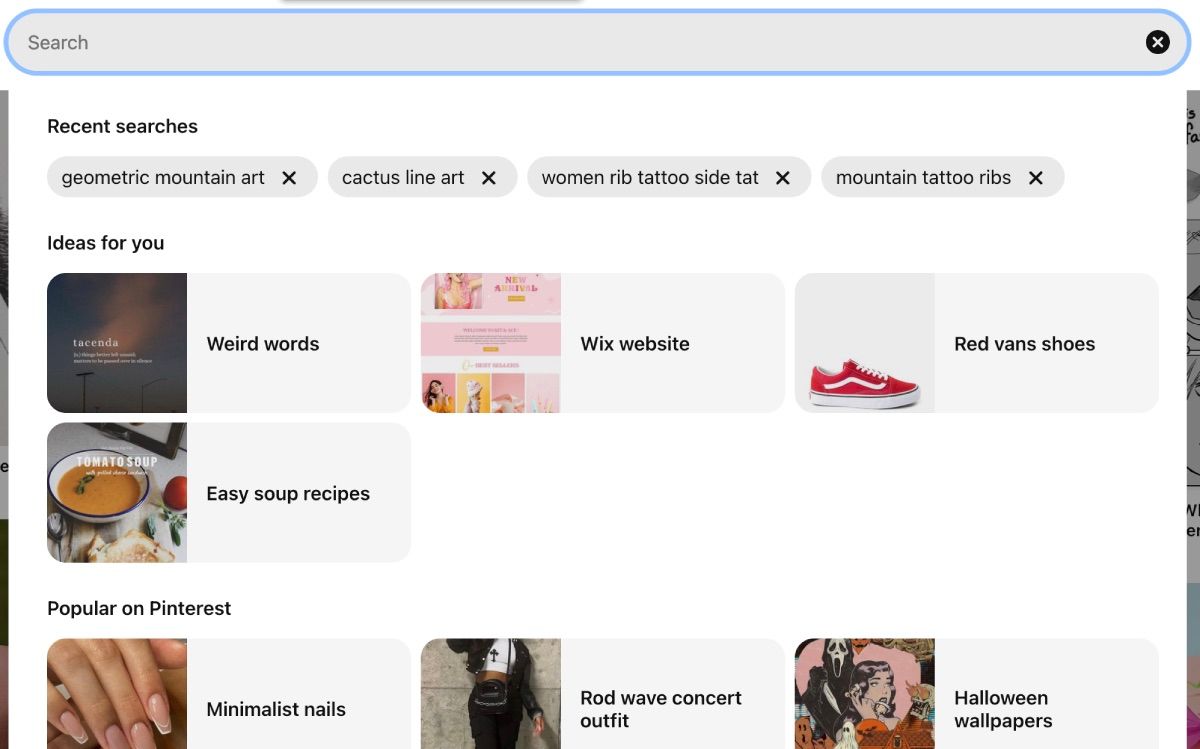Image resolution: width=1200 pixels, height=749 pixels.
Task: Open the "Rod wave concert outfit" suggestion
Action: (x=660, y=708)
